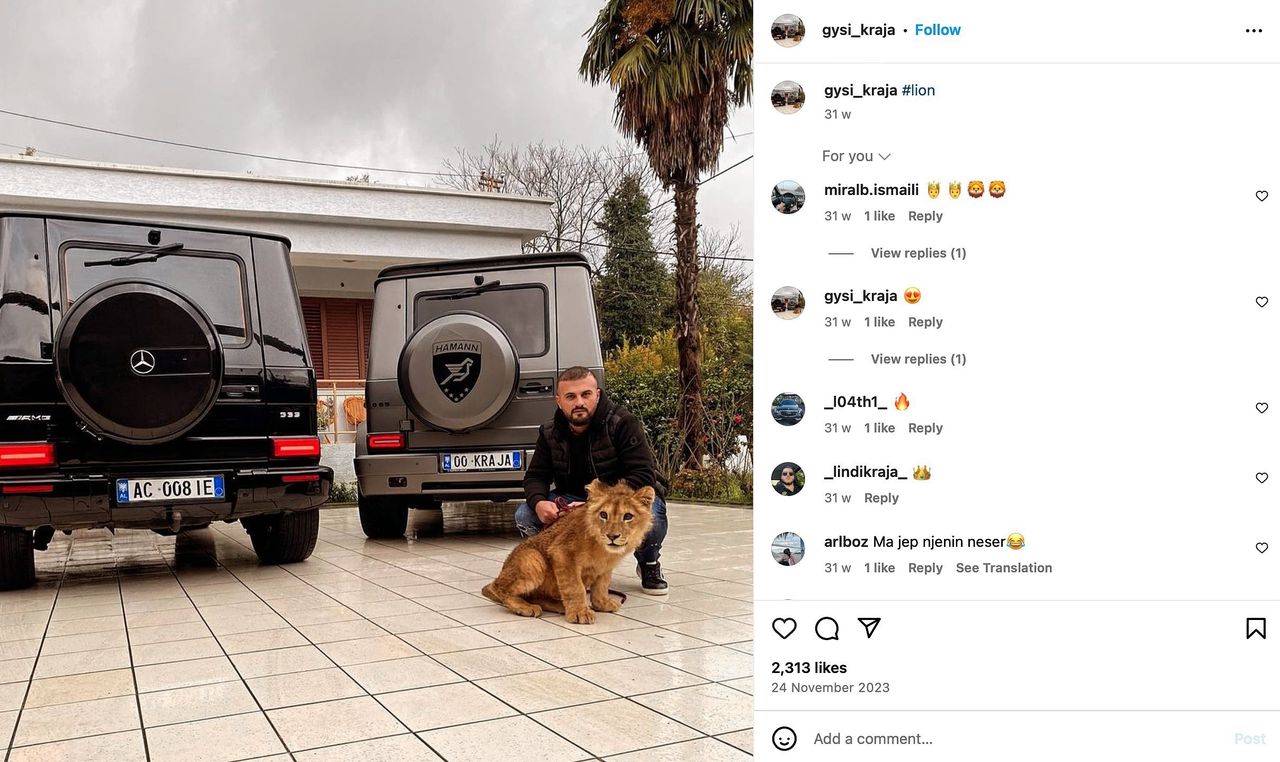View replies under gysi_kraja heart-eyes comment
1280x762 pixels.
(x=918, y=359)
